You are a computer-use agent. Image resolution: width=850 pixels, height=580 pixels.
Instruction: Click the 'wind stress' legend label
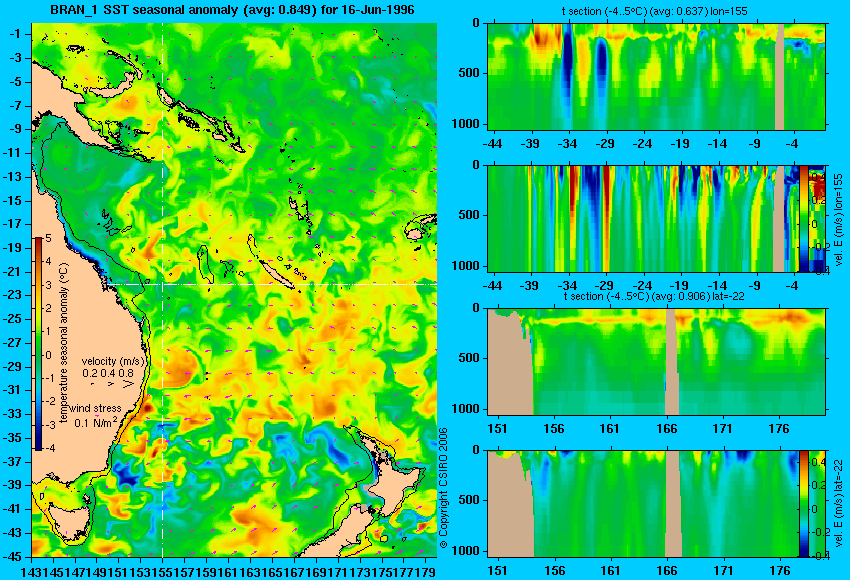pos(95,408)
